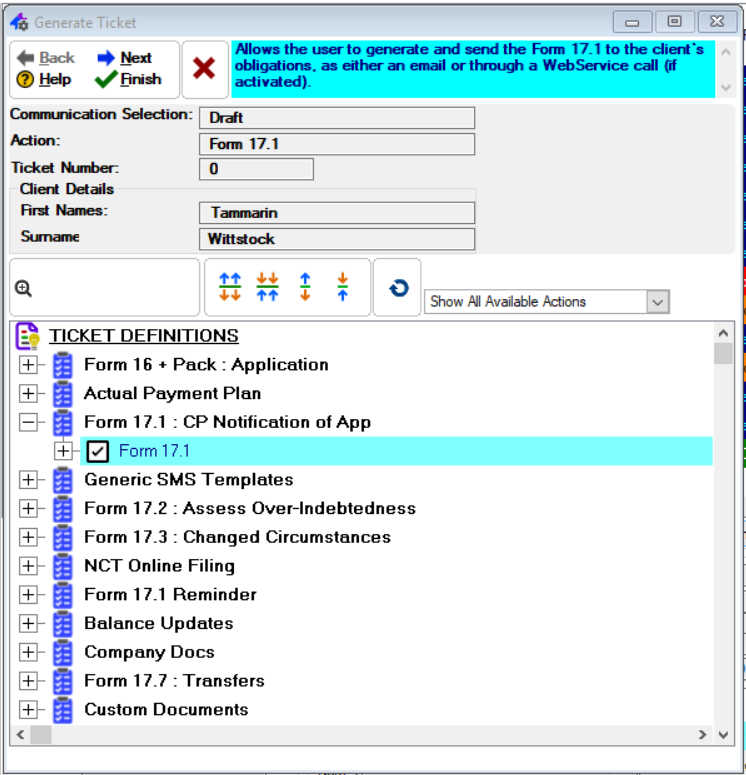Image resolution: width=746 pixels, height=775 pixels.
Task: Click the Next button
Action: (x=125, y=58)
